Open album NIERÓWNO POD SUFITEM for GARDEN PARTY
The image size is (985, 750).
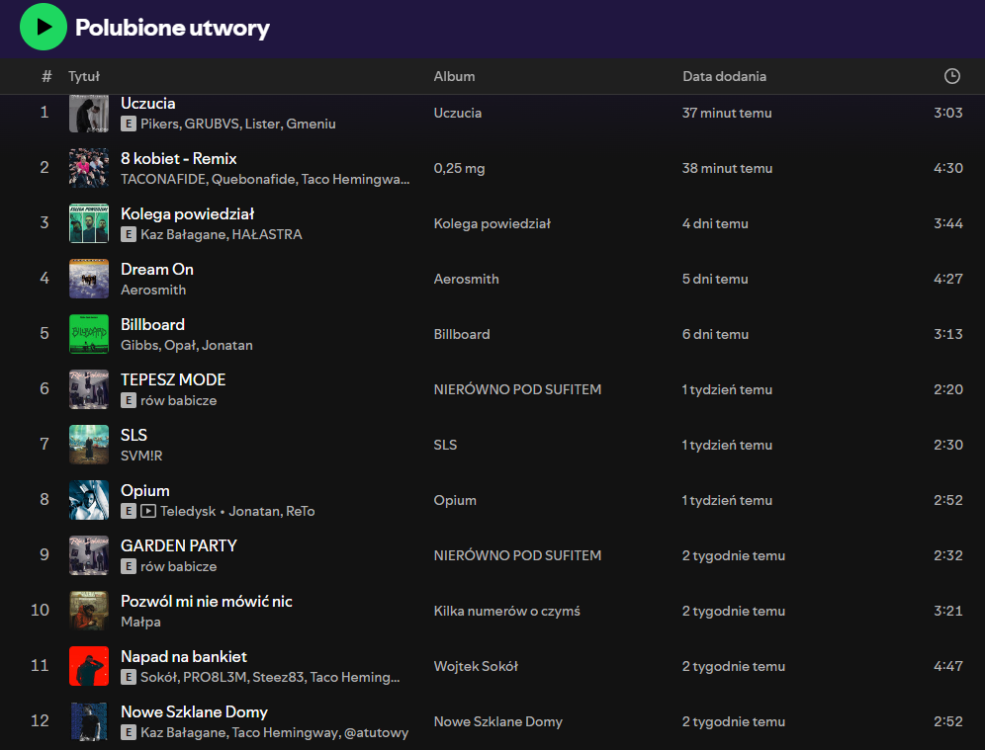click(517, 555)
